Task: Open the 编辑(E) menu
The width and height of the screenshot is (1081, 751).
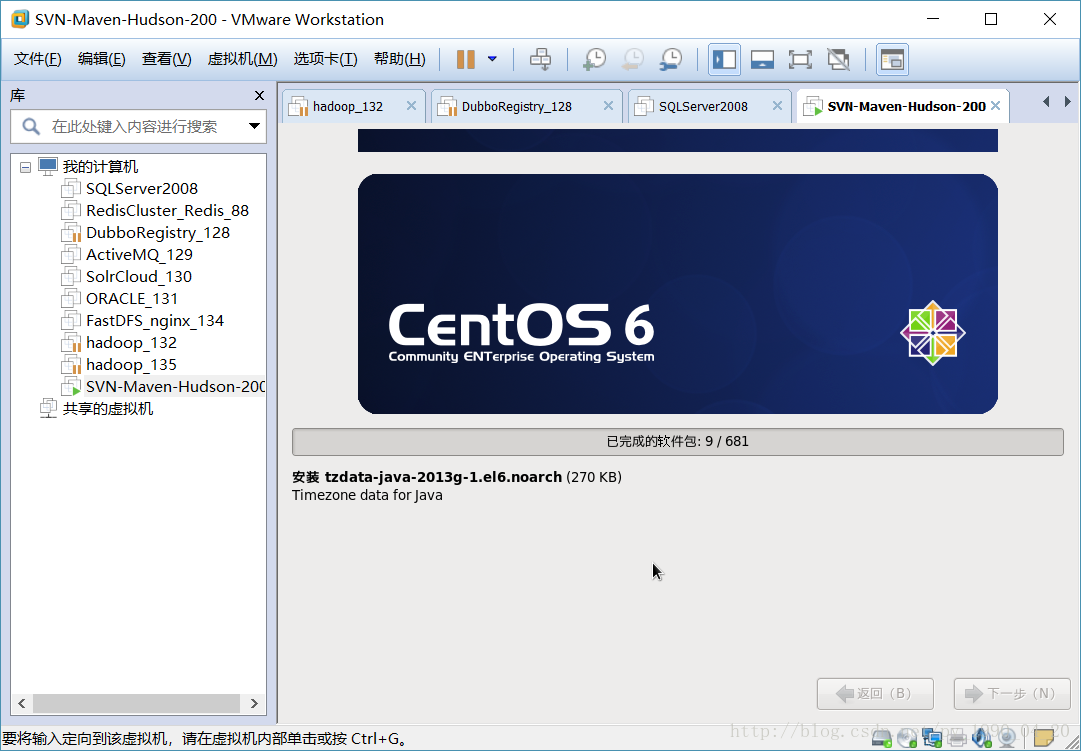Action: [x=101, y=59]
